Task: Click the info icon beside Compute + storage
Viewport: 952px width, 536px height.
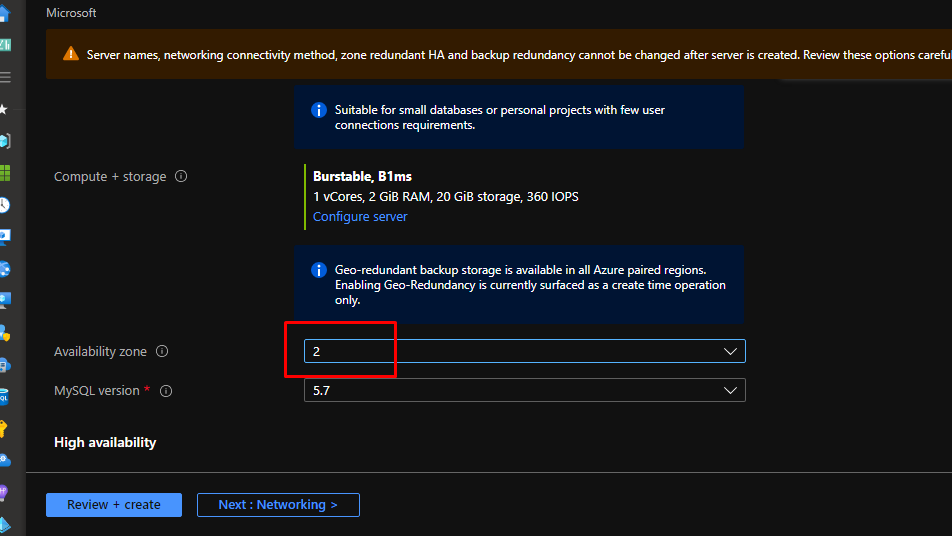Action: [181, 176]
